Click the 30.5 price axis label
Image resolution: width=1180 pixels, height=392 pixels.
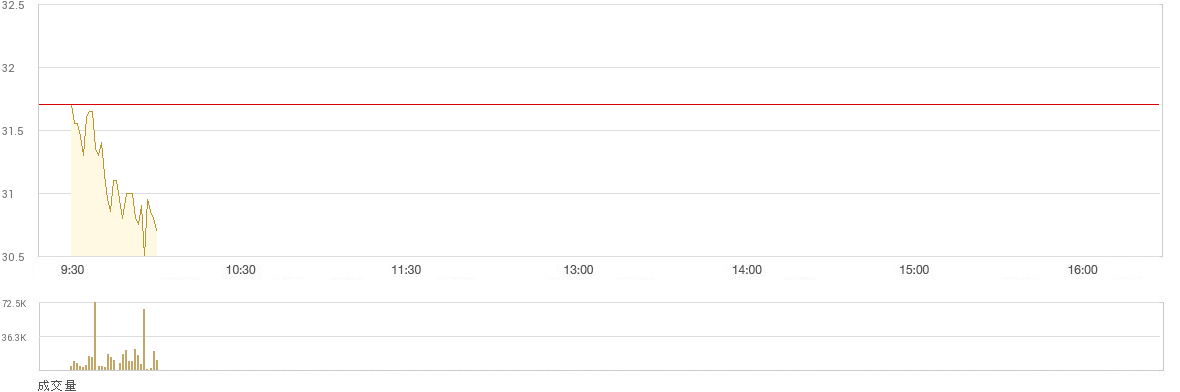pyautogui.click(x=13, y=257)
